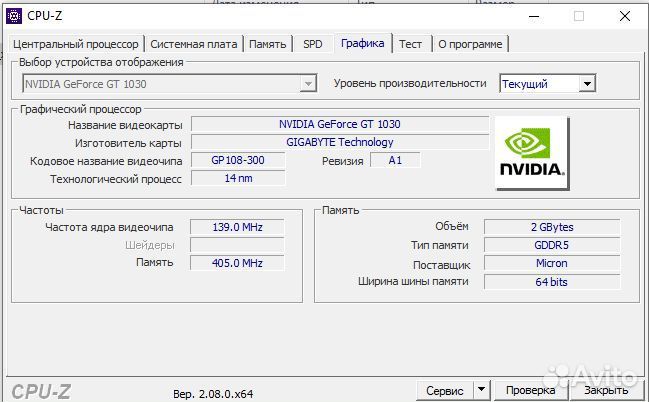The height and width of the screenshot is (402, 649).
Task: Go to the Тест tab
Action: [x=411, y=44]
